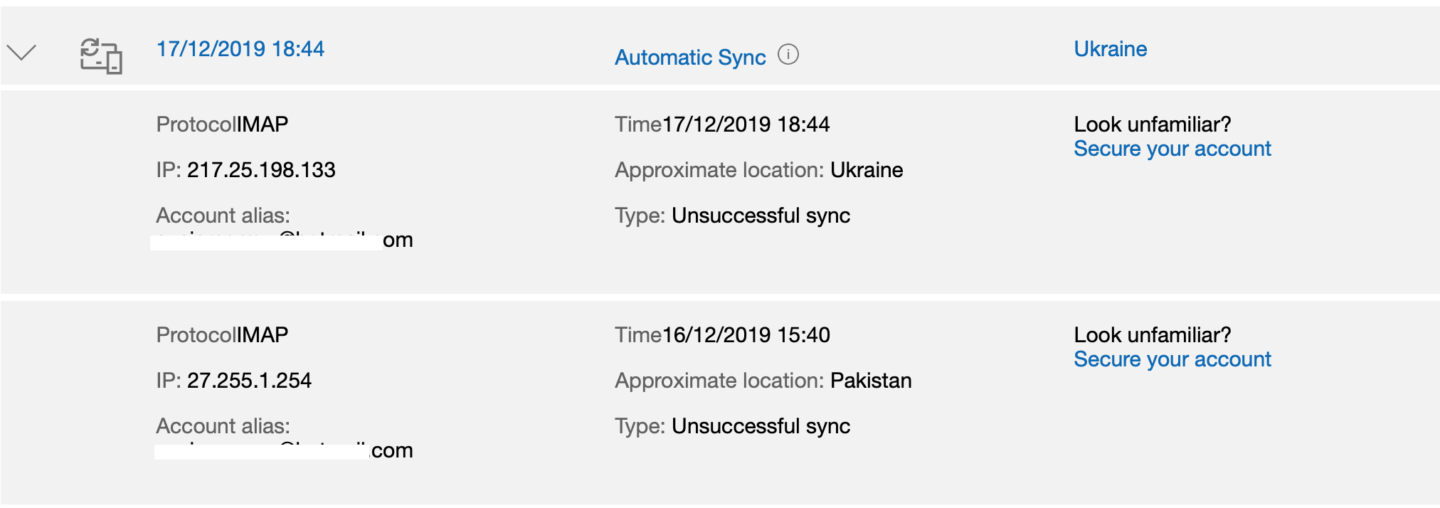Select the IP address 217.25.198.133
This screenshot has width=1440, height=508.
point(261,170)
